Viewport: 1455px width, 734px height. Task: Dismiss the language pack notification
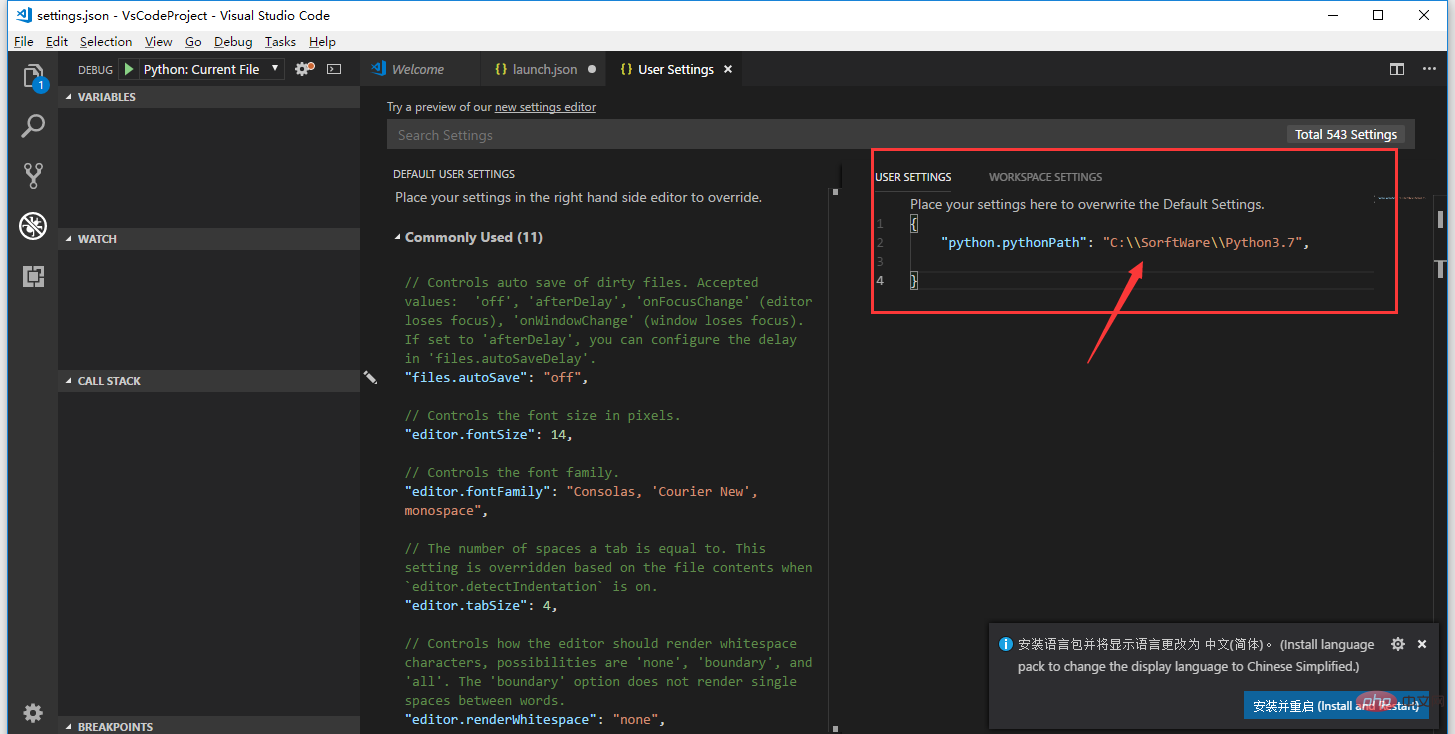click(x=1424, y=644)
